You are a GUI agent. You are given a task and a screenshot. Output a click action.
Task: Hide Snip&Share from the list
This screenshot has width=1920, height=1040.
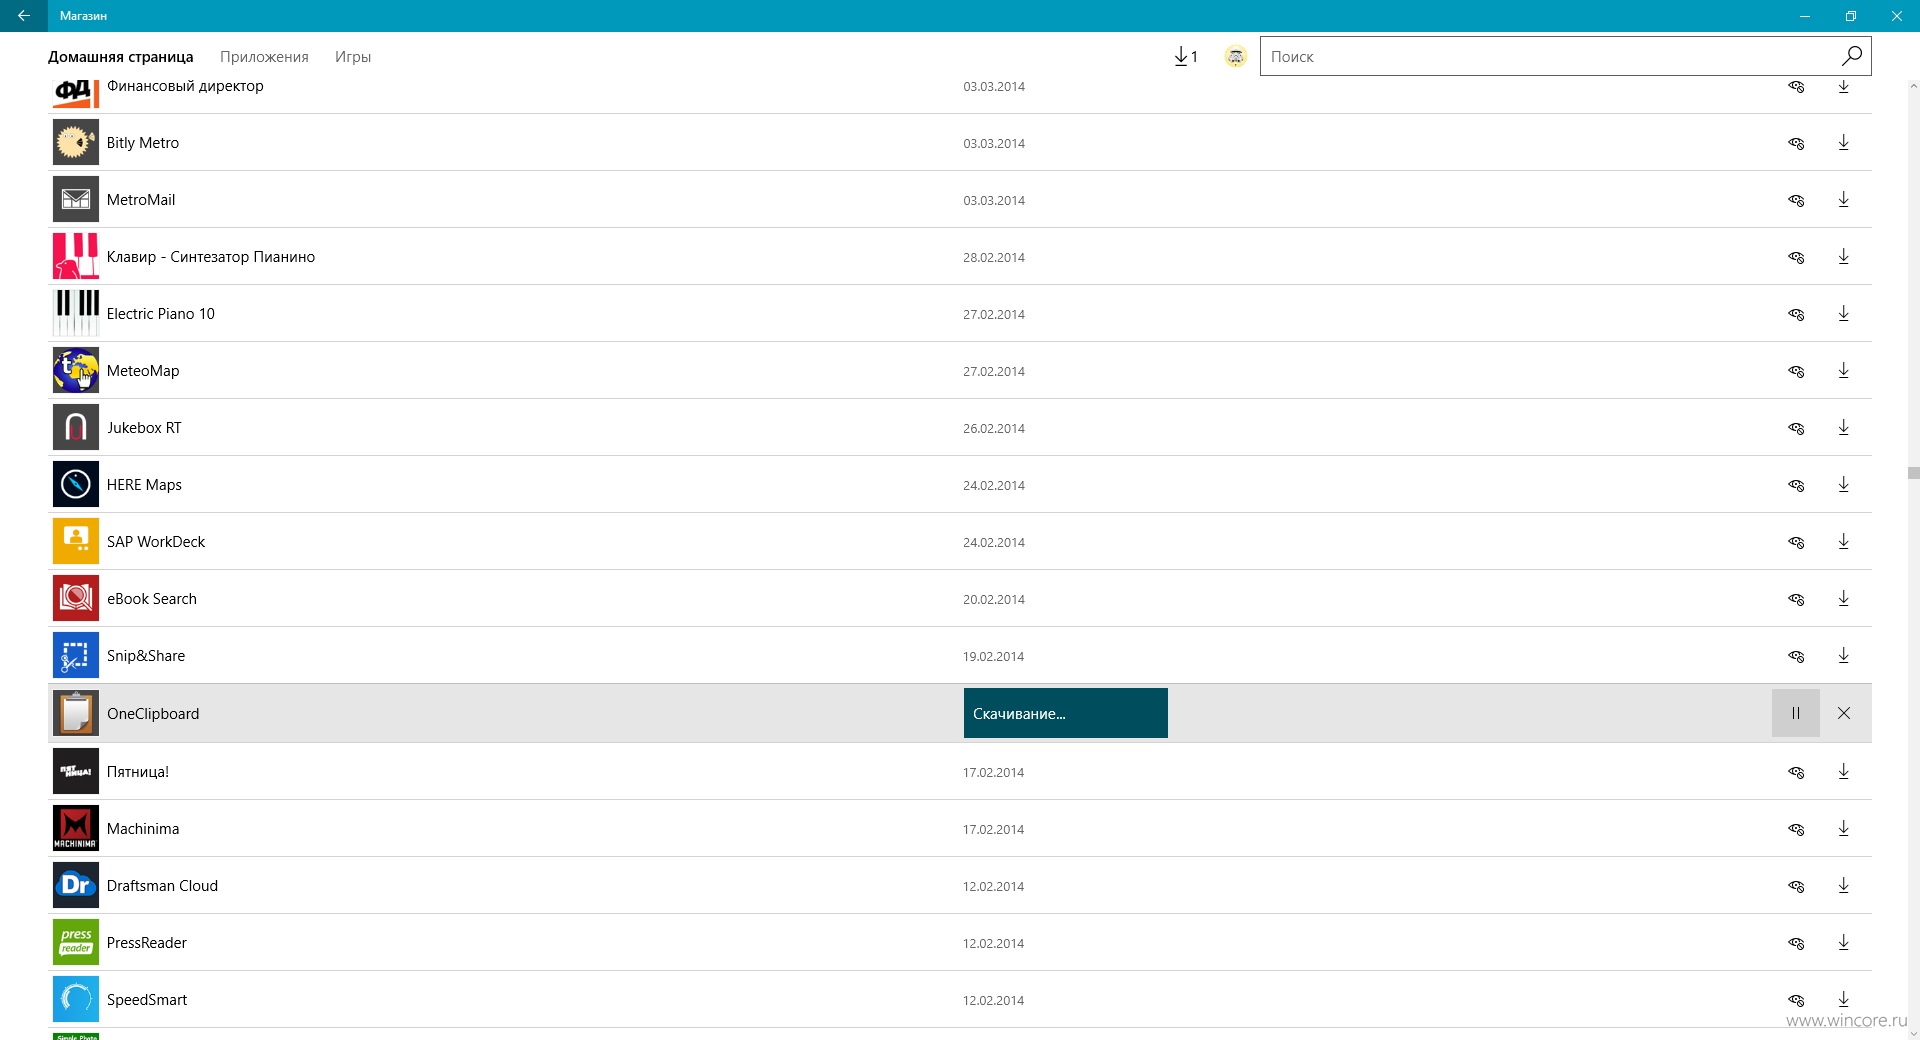coord(1796,657)
